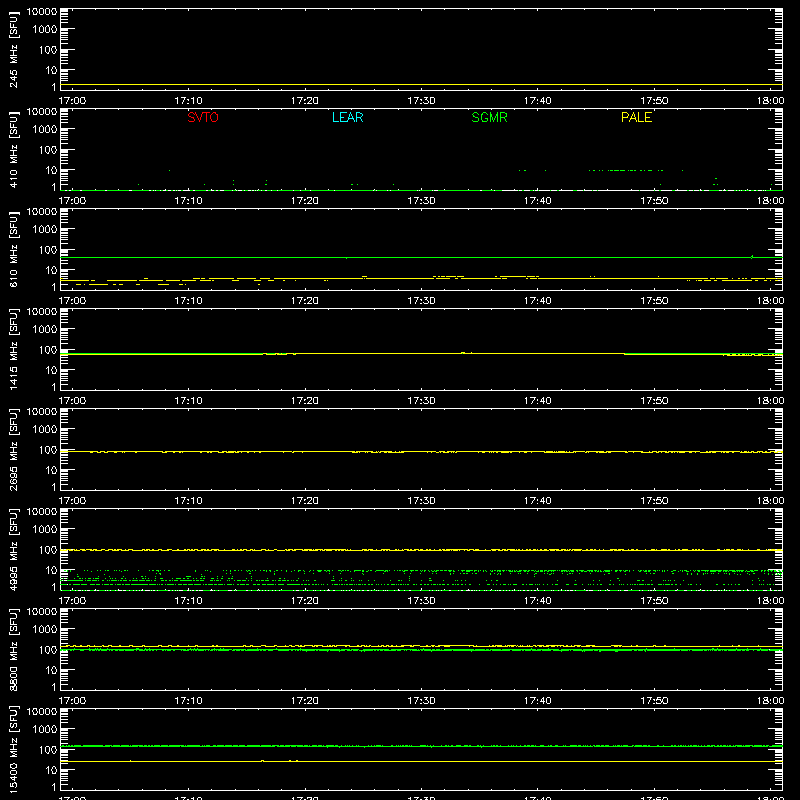Click the 100 y-axis label of 610 MHz panel
This screenshot has height=800, width=800.
[48, 250]
